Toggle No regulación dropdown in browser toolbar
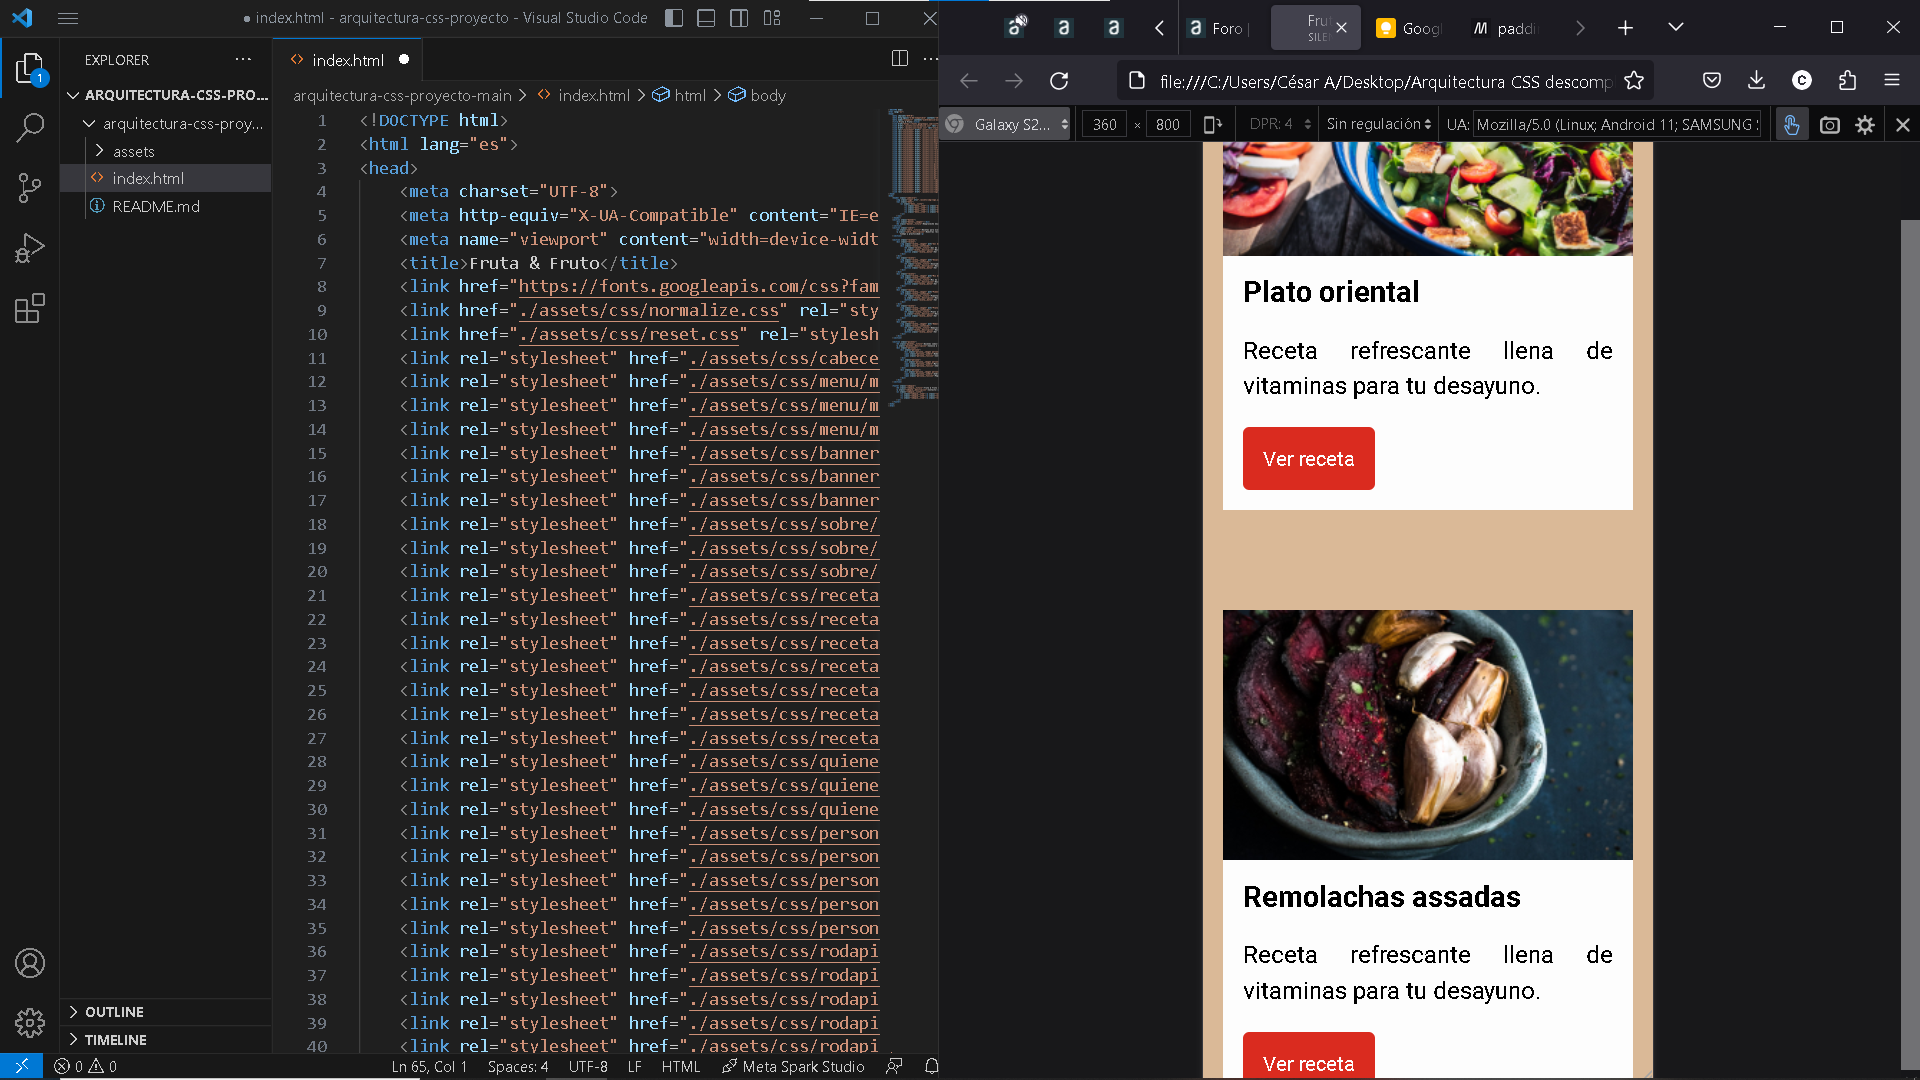This screenshot has height=1080, width=1920. click(x=1378, y=124)
